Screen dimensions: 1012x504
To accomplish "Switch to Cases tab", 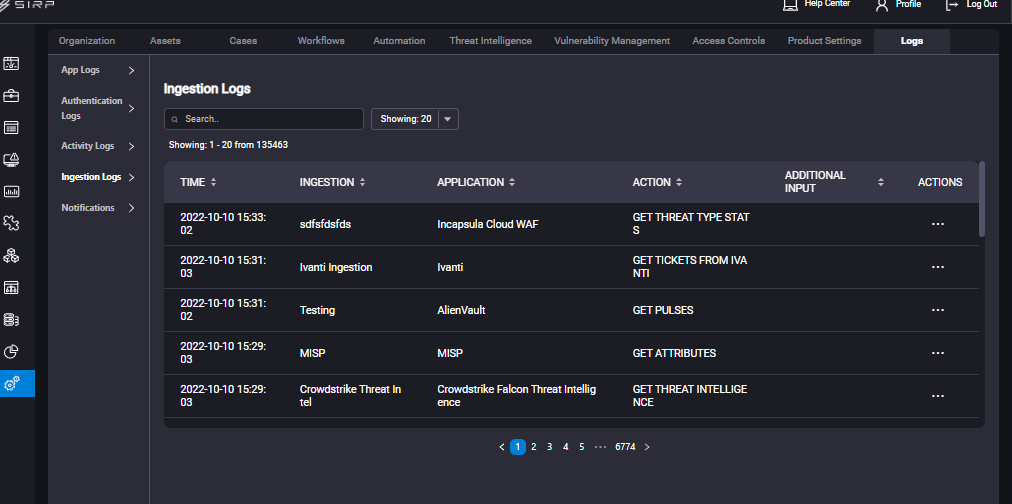I will point(243,41).
